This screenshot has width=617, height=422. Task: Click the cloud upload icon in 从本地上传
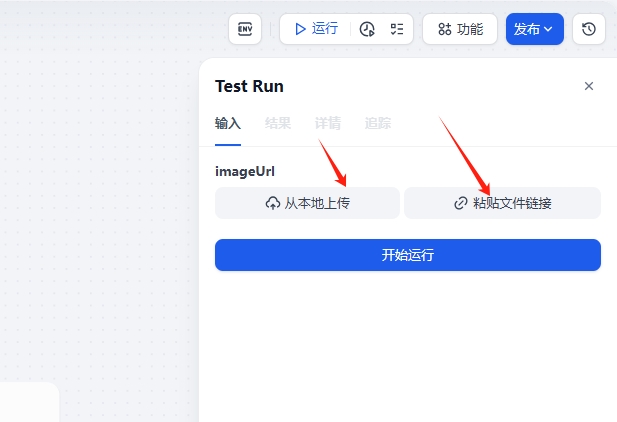(x=273, y=203)
